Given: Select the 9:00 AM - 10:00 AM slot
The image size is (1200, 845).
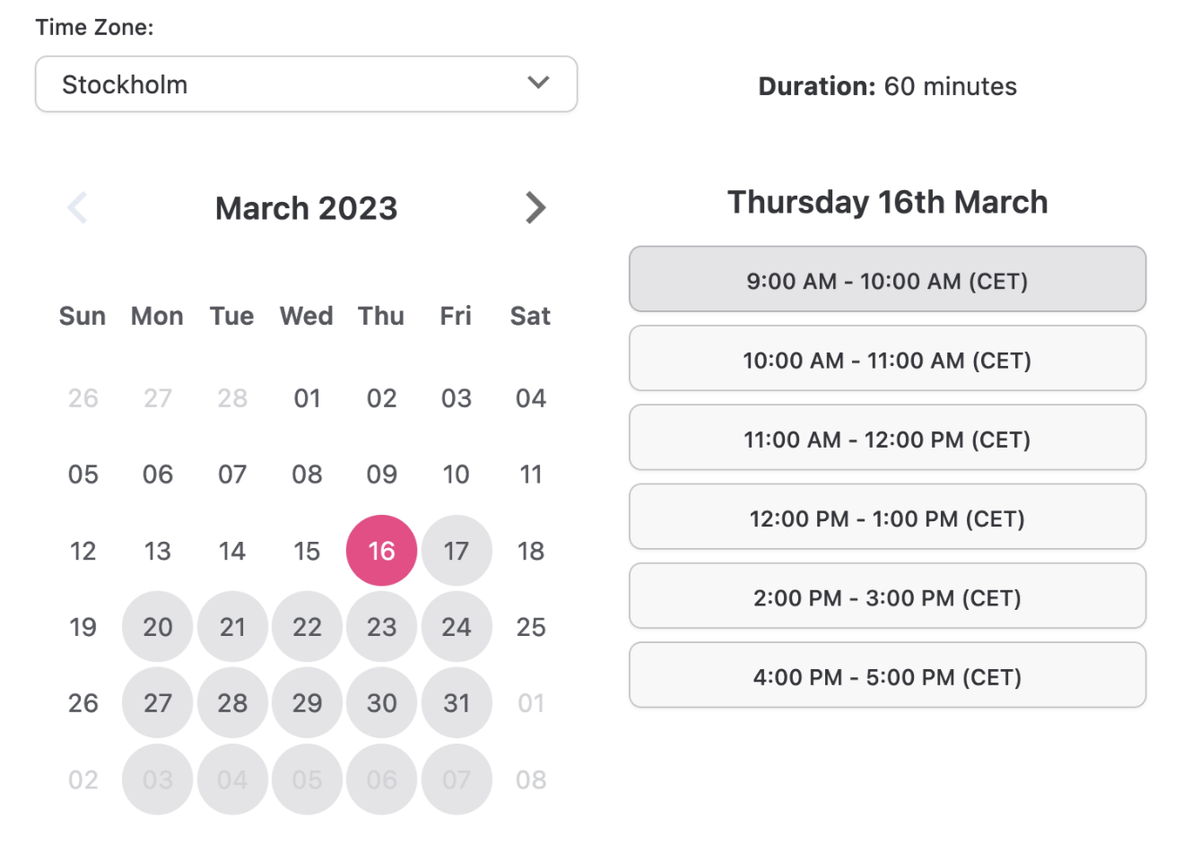Looking at the screenshot, I should [887, 280].
